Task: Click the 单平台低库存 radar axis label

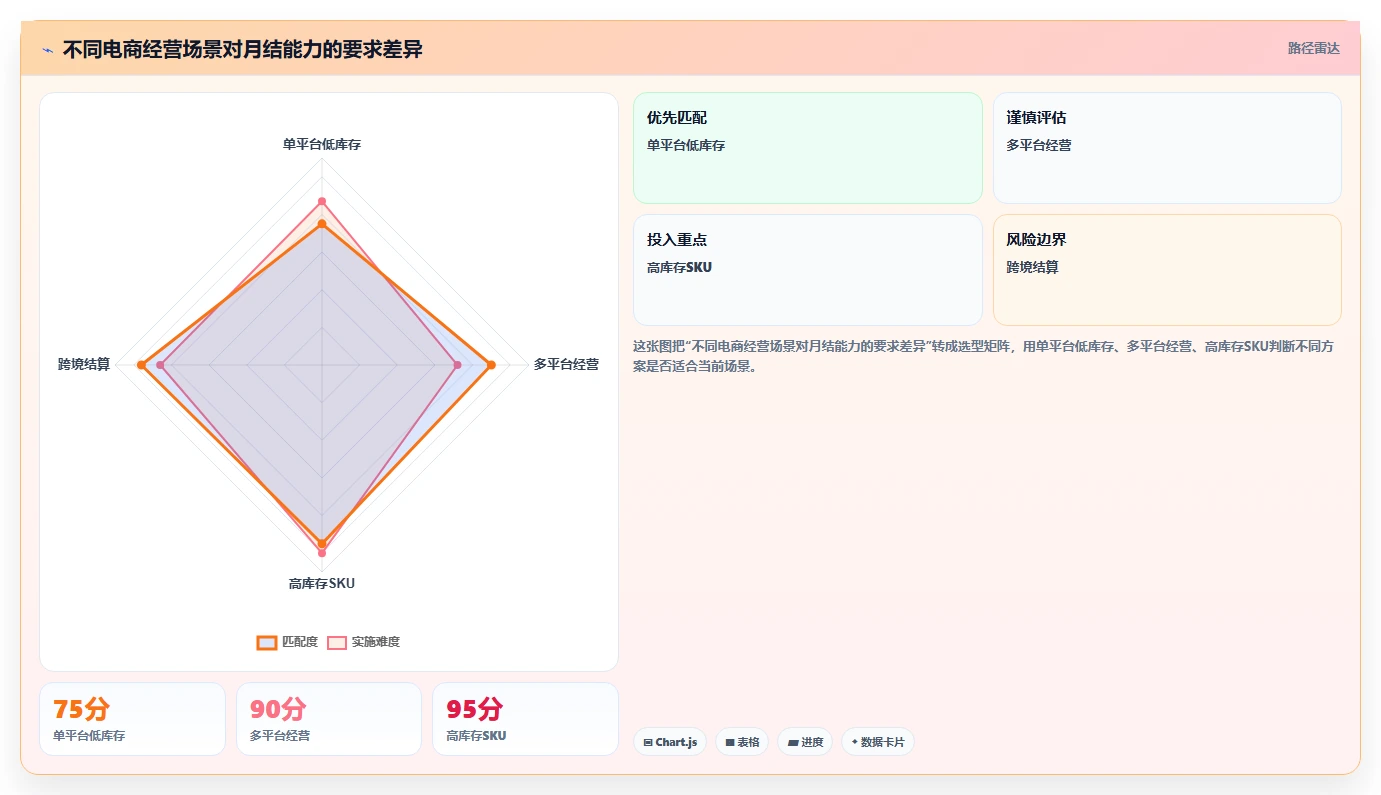Action: tap(322, 144)
